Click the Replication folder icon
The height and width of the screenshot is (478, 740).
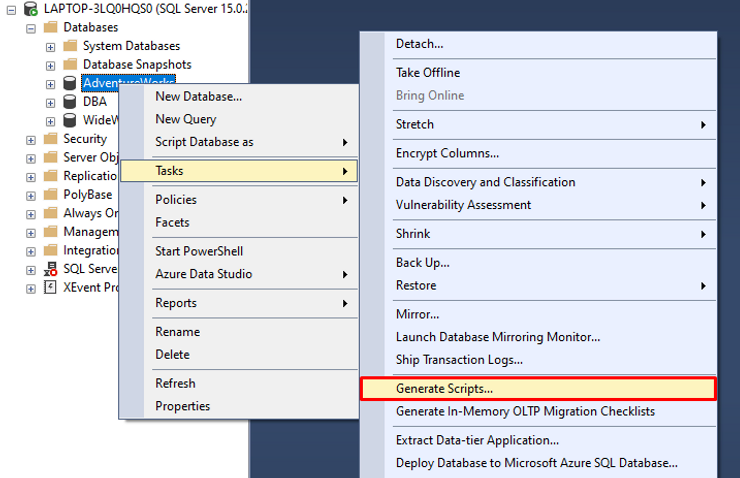pos(50,176)
